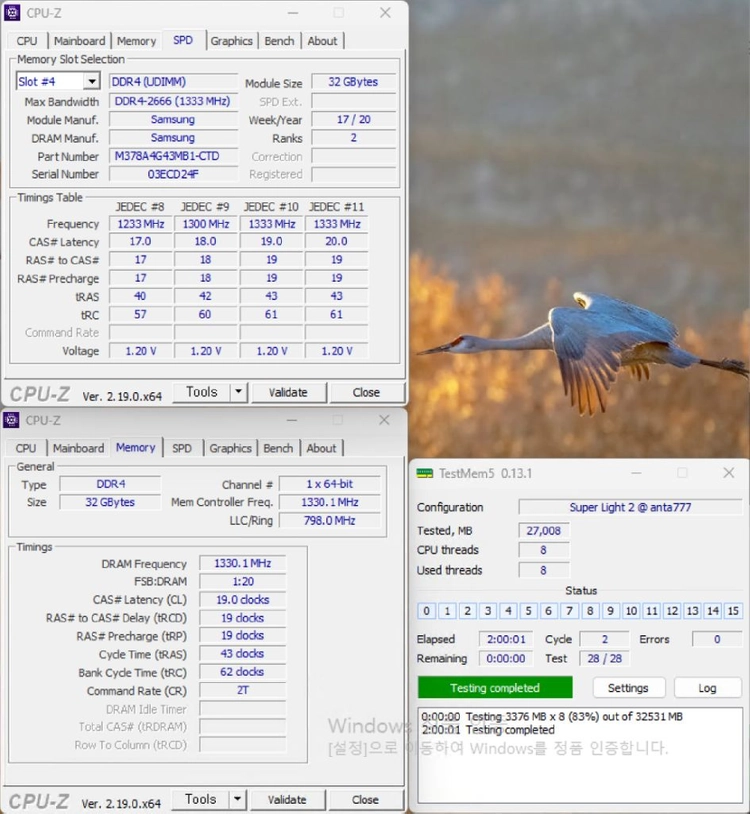This screenshot has width=750, height=814.
Task: Open the CPU tab in top CPU-Z window
Action: (26, 41)
